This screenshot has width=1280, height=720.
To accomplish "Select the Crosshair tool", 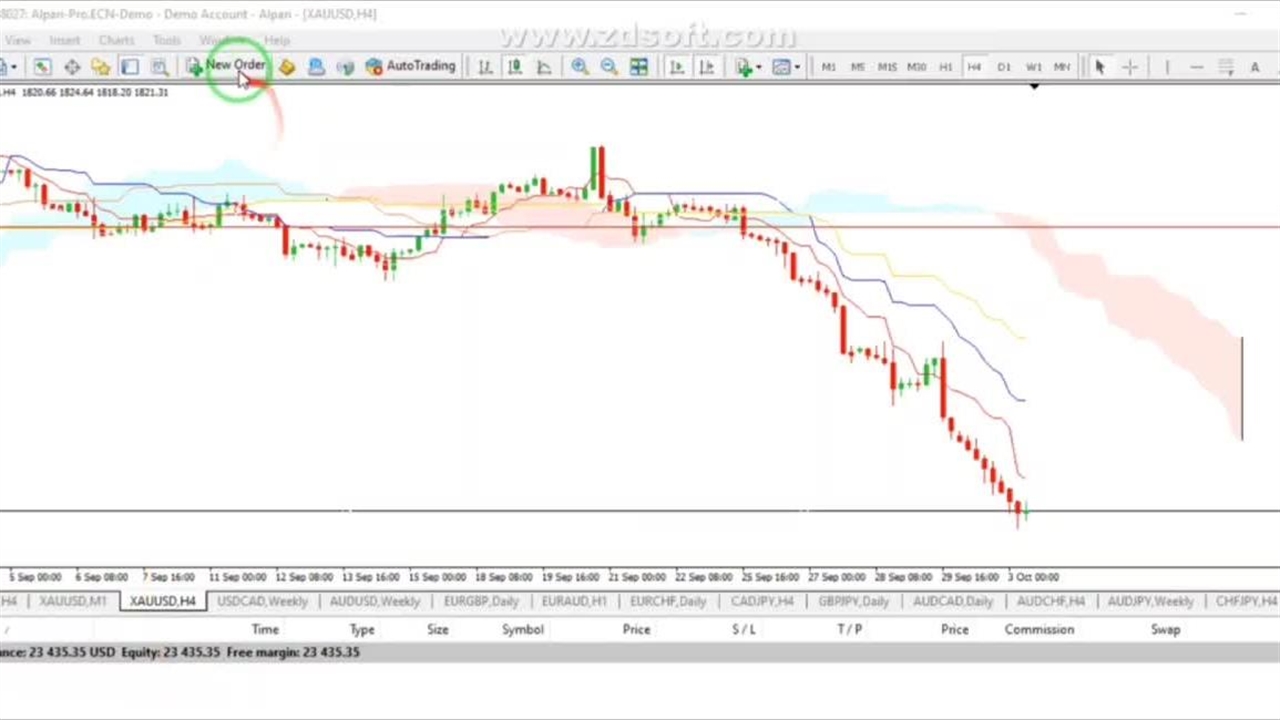I will coord(1130,67).
